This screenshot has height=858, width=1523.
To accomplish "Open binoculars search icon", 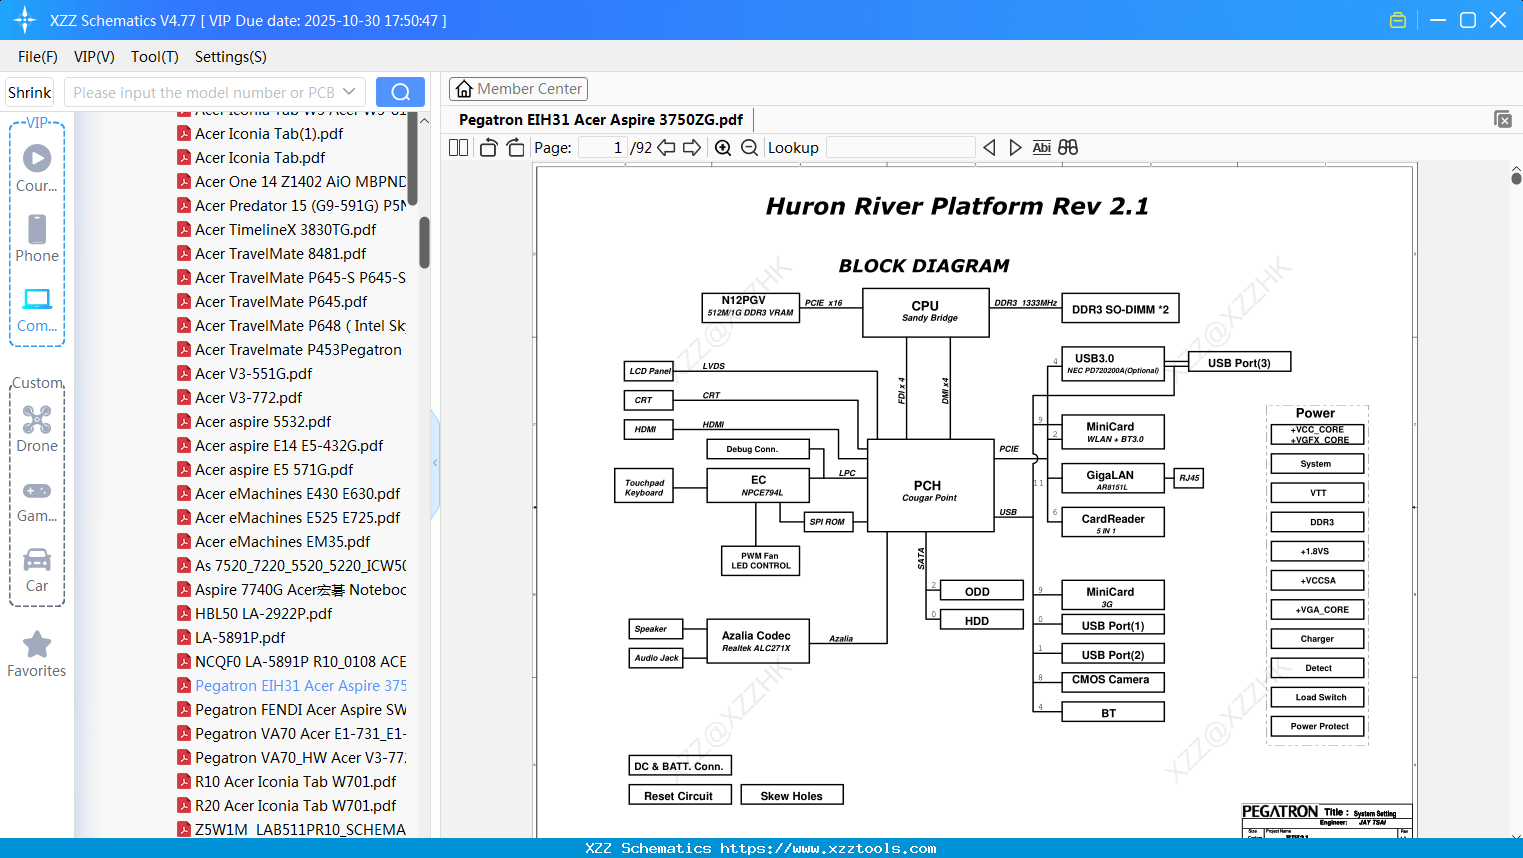I will [1068, 148].
